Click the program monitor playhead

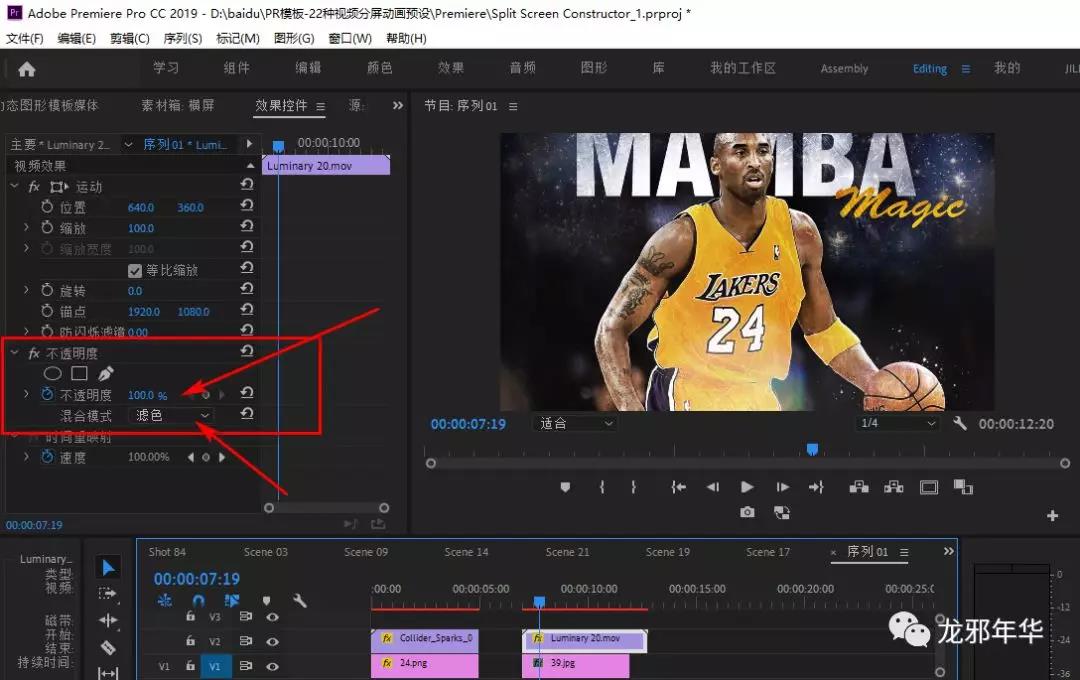(812, 450)
